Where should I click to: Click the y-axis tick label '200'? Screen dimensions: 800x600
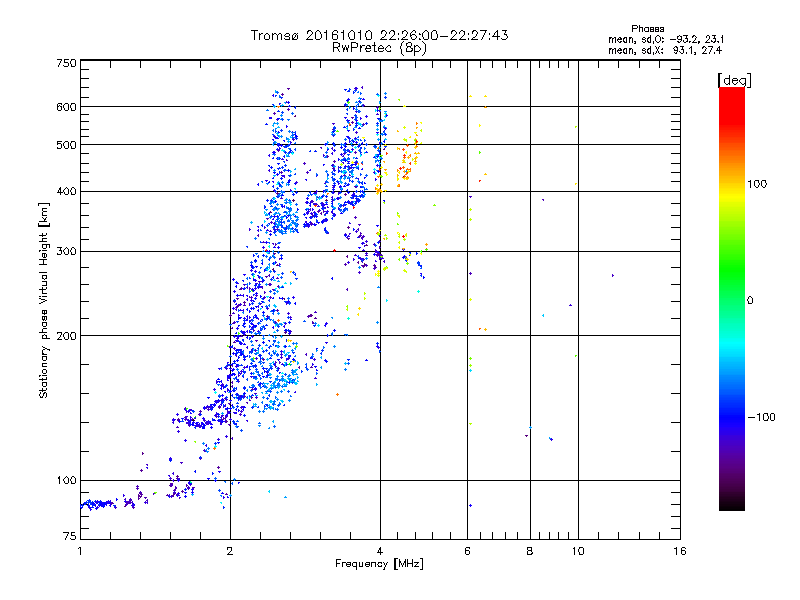(x=66, y=336)
